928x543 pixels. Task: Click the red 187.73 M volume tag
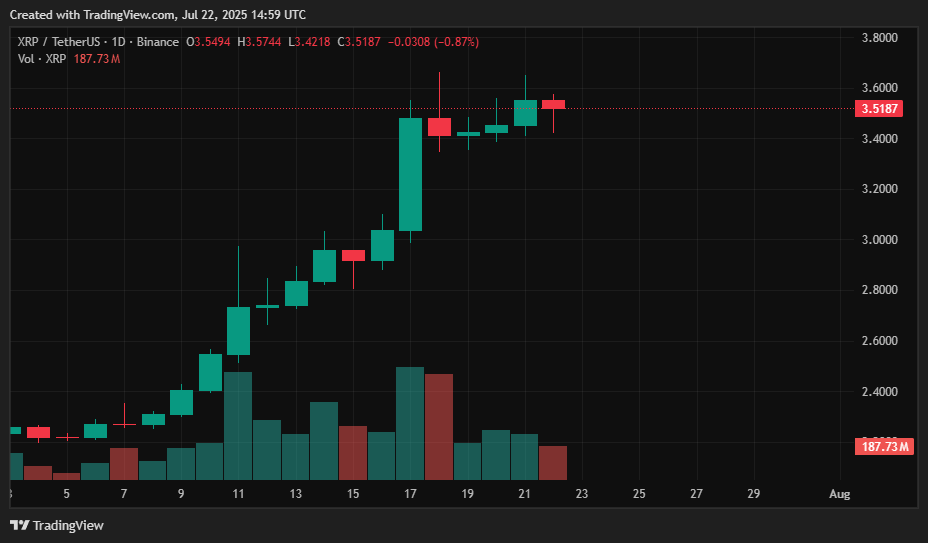886,446
